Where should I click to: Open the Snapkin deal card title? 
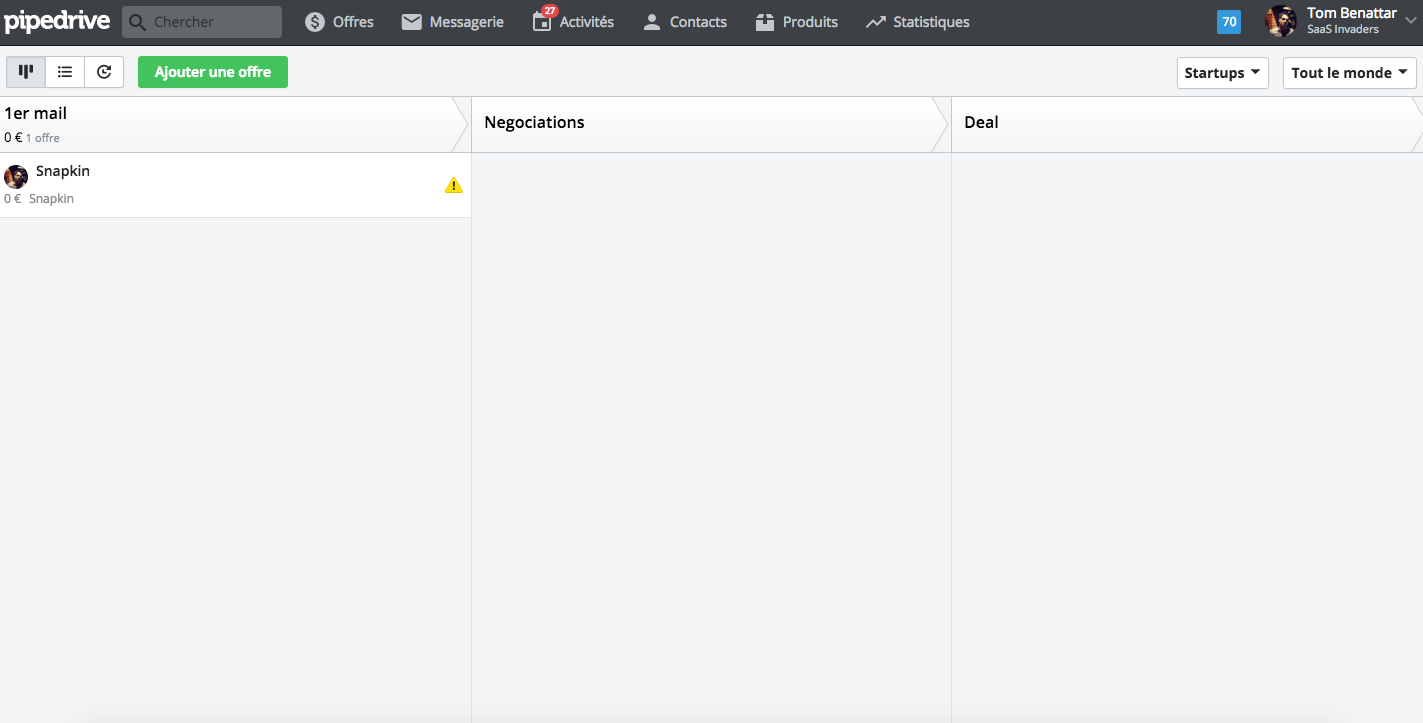(63, 171)
